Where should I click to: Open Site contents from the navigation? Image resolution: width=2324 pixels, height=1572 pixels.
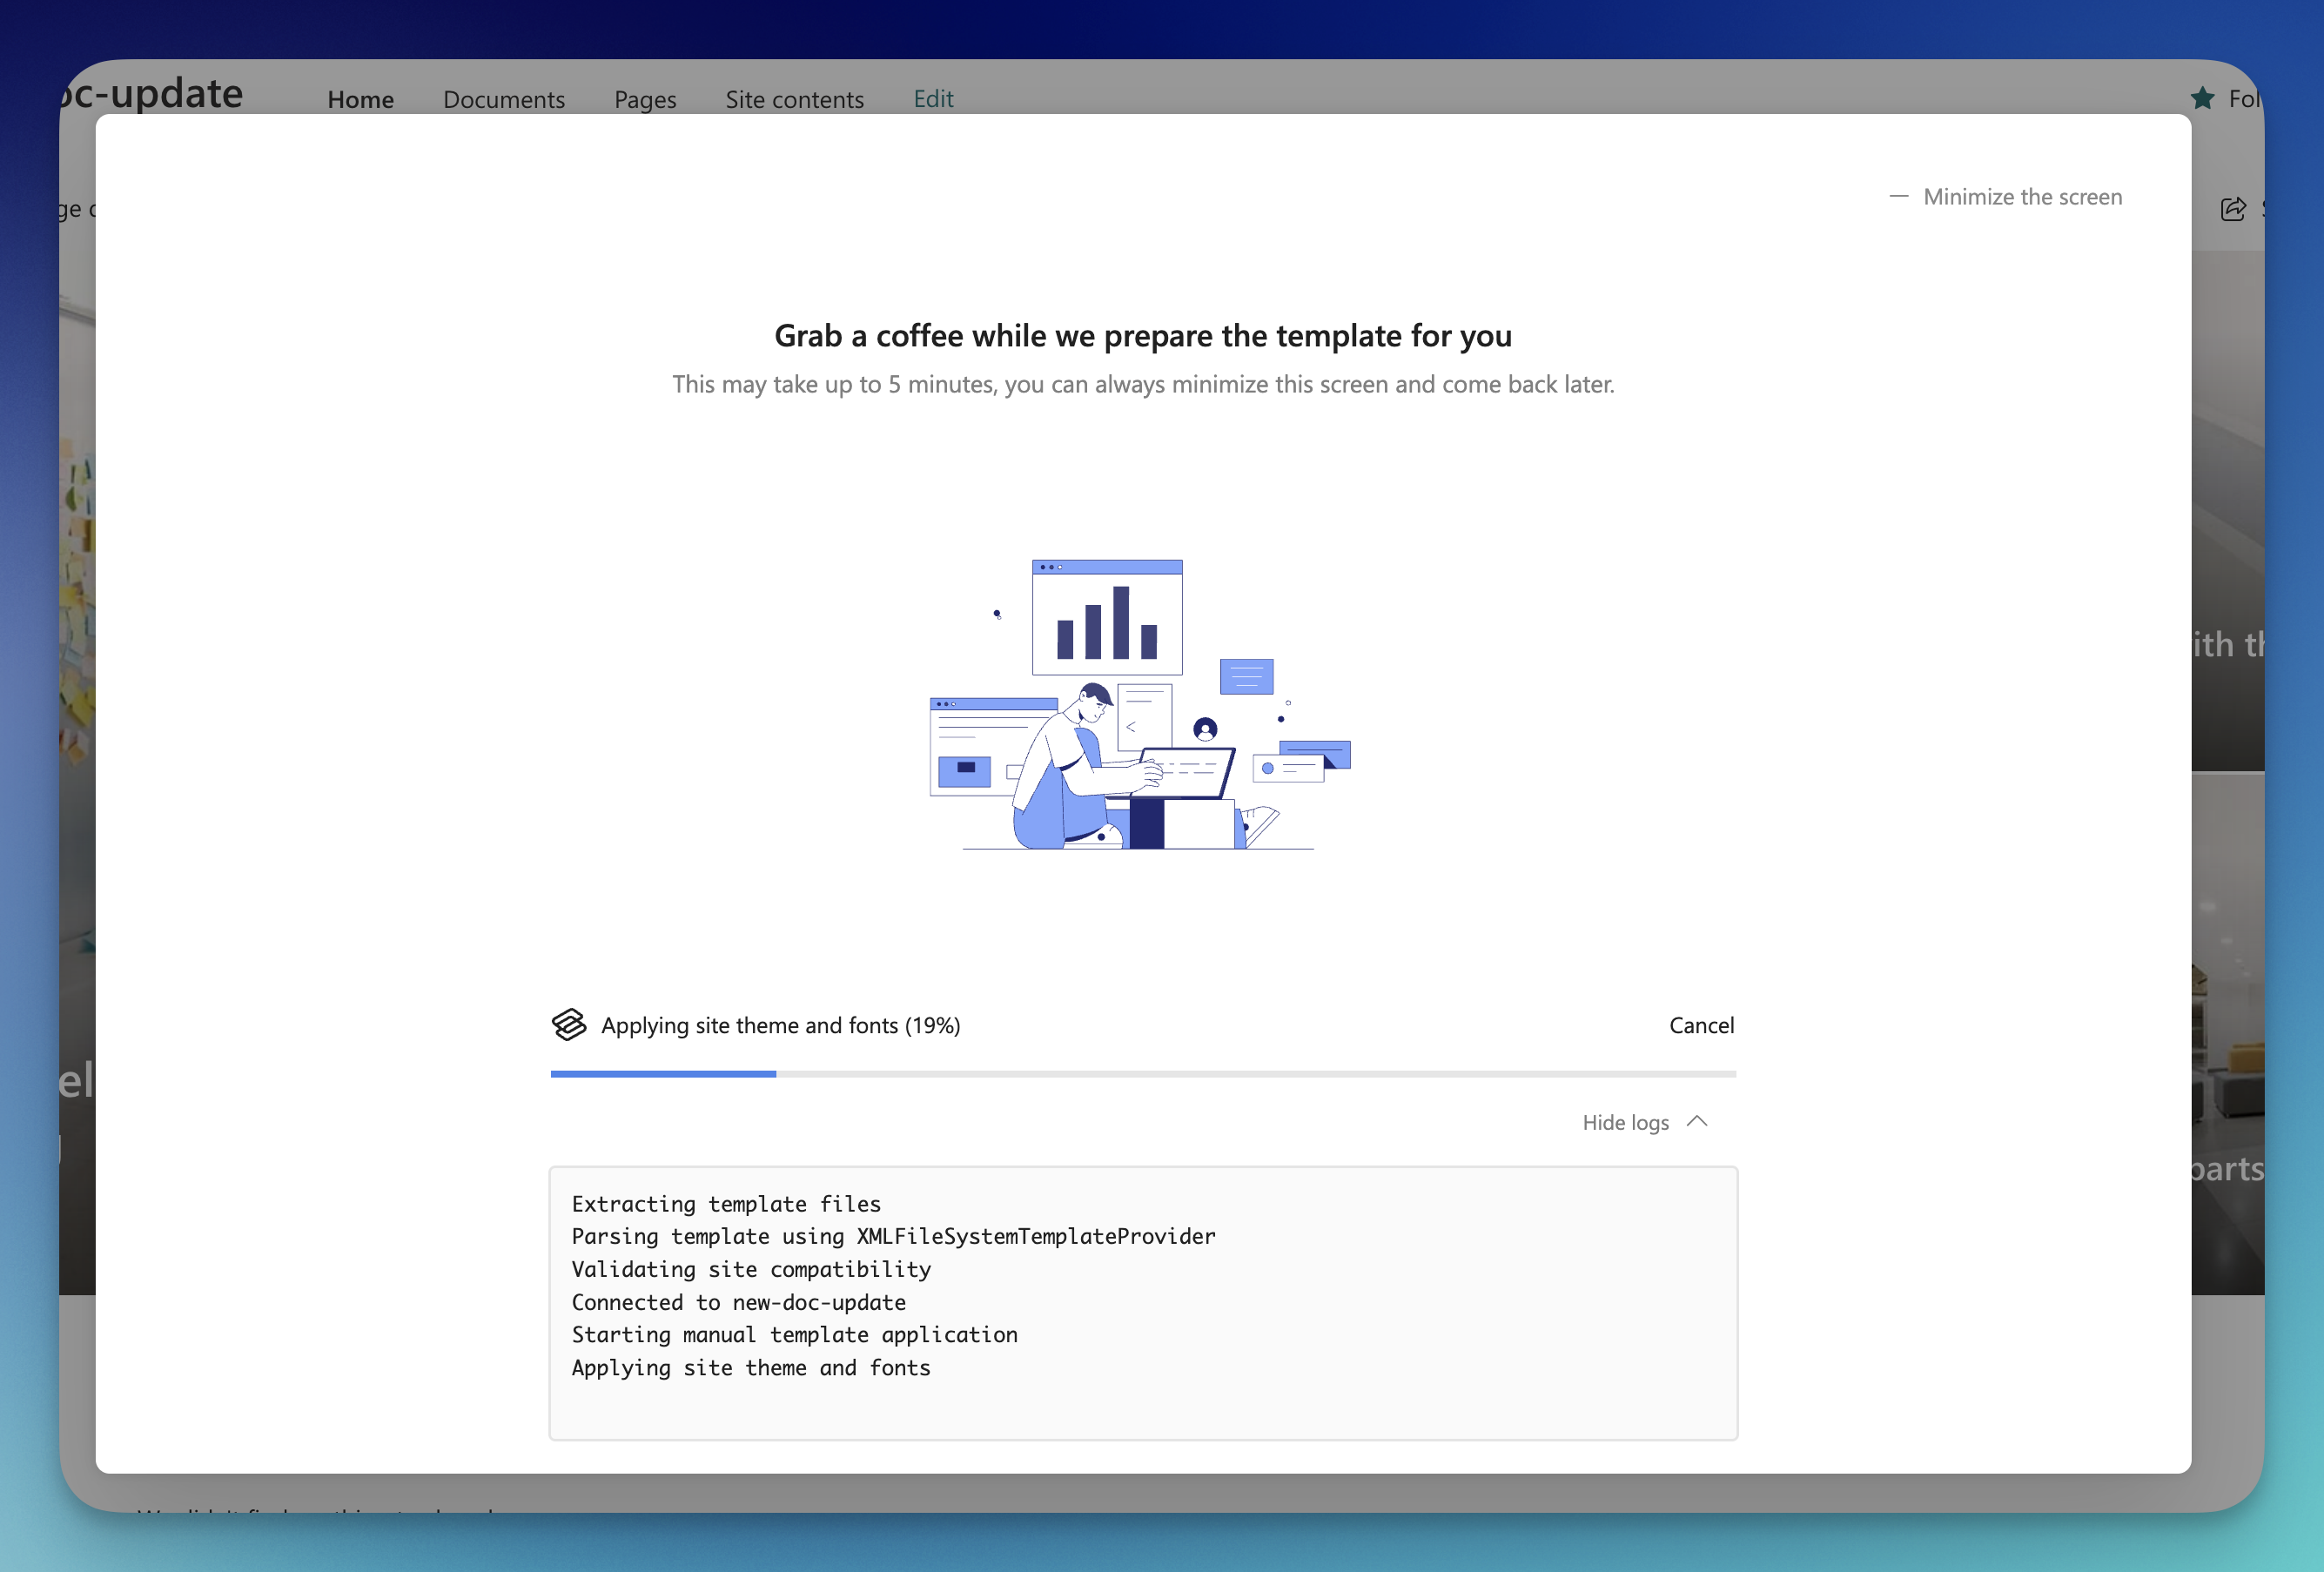(x=794, y=99)
